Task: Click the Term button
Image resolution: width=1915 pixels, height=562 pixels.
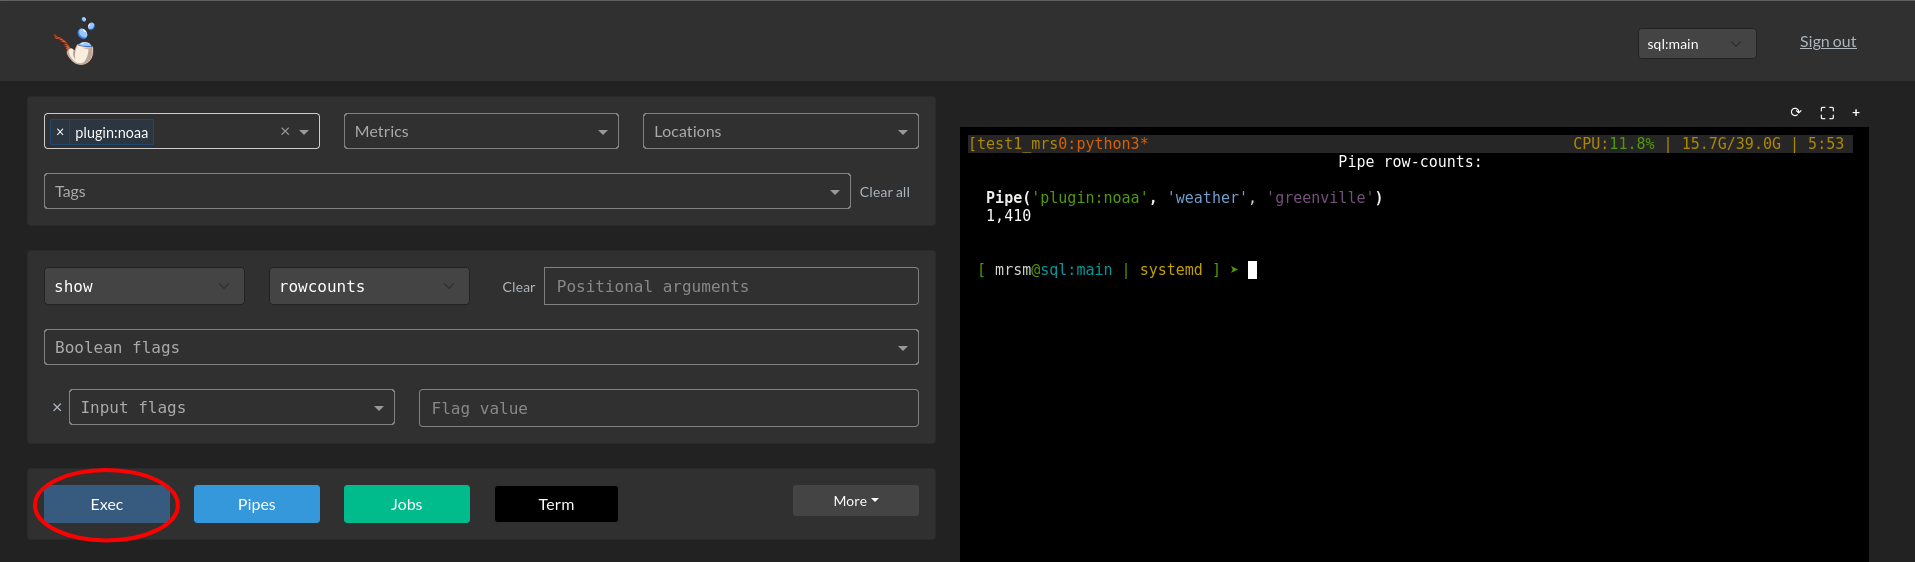Action: tap(556, 504)
